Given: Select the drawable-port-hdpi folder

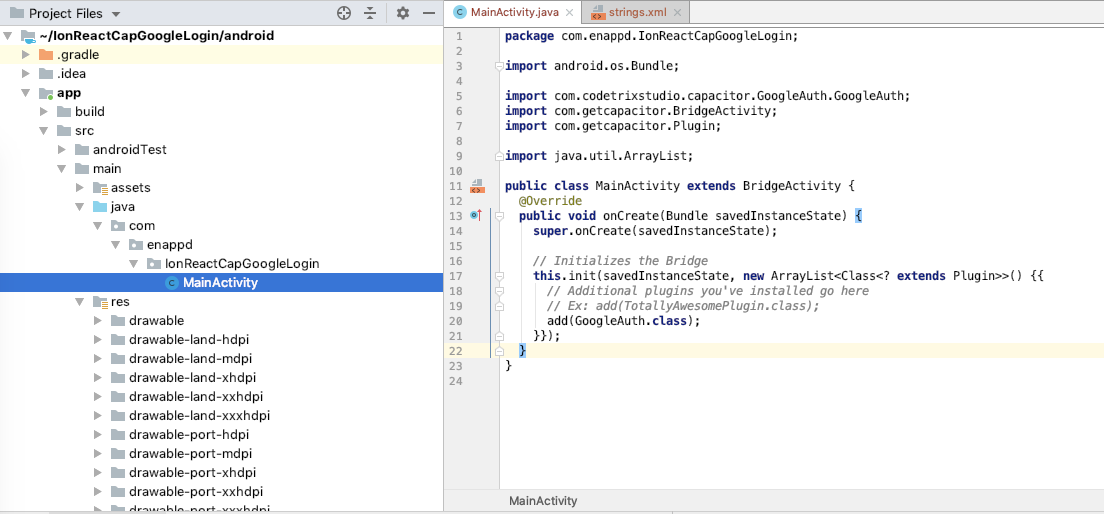Looking at the screenshot, I should point(189,435).
